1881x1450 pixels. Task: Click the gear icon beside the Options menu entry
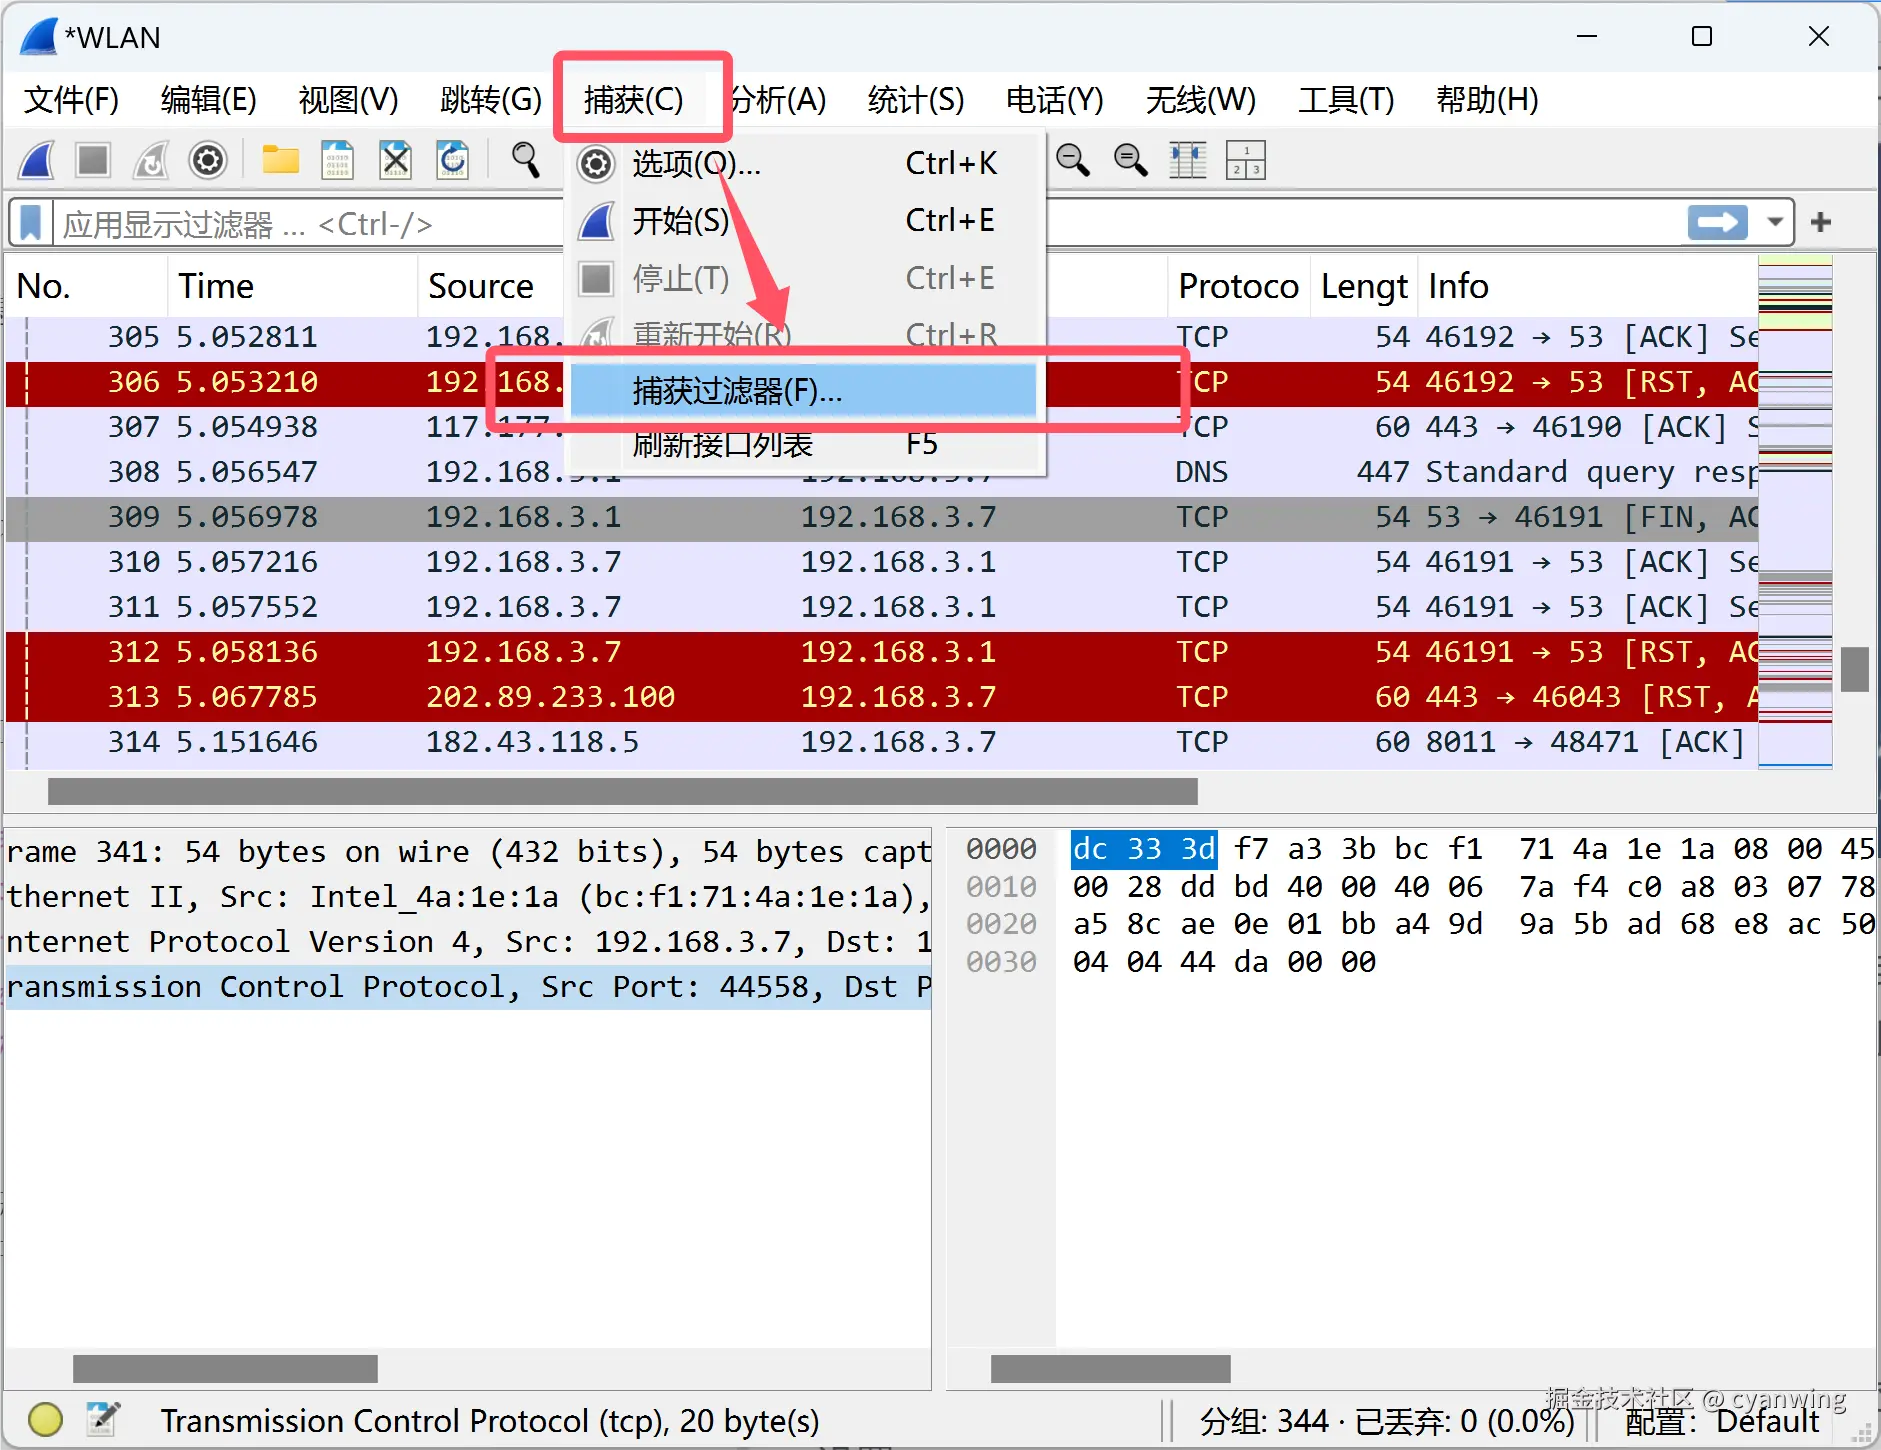[596, 164]
